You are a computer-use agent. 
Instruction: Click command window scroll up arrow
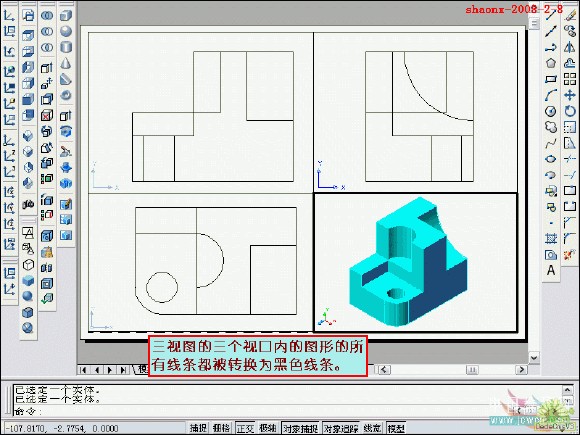(x=567, y=390)
